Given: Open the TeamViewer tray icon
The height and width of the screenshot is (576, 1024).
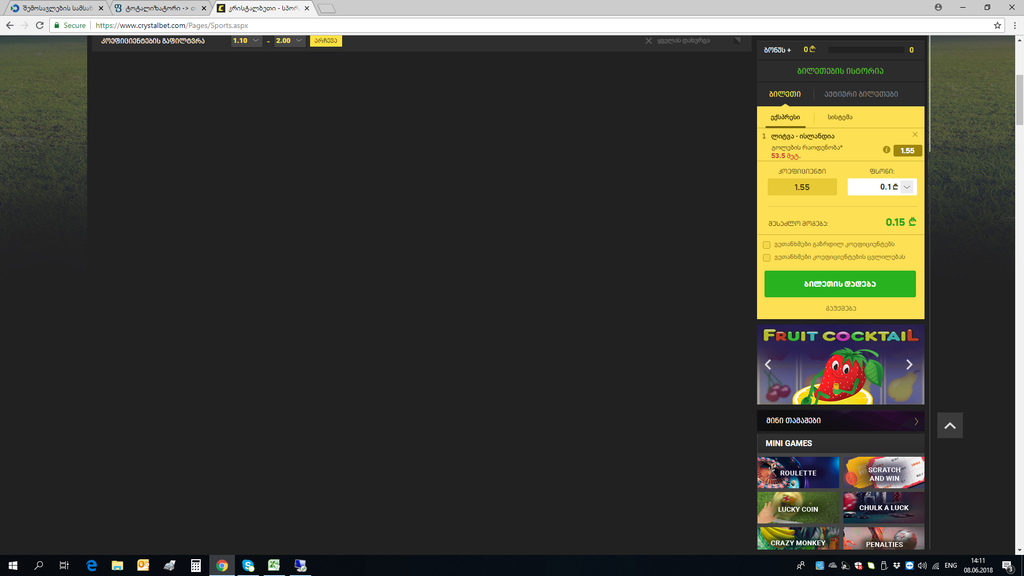Looking at the screenshot, I should (x=909, y=566).
